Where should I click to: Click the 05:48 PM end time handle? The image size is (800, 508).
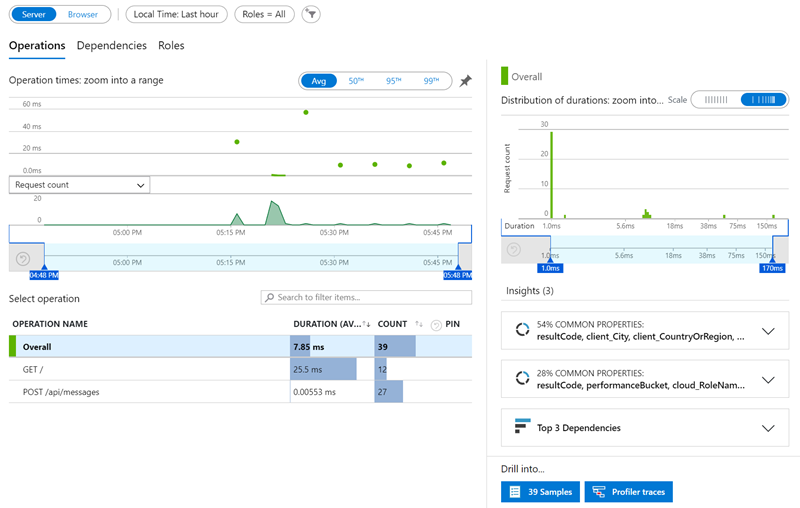pyautogui.click(x=458, y=275)
